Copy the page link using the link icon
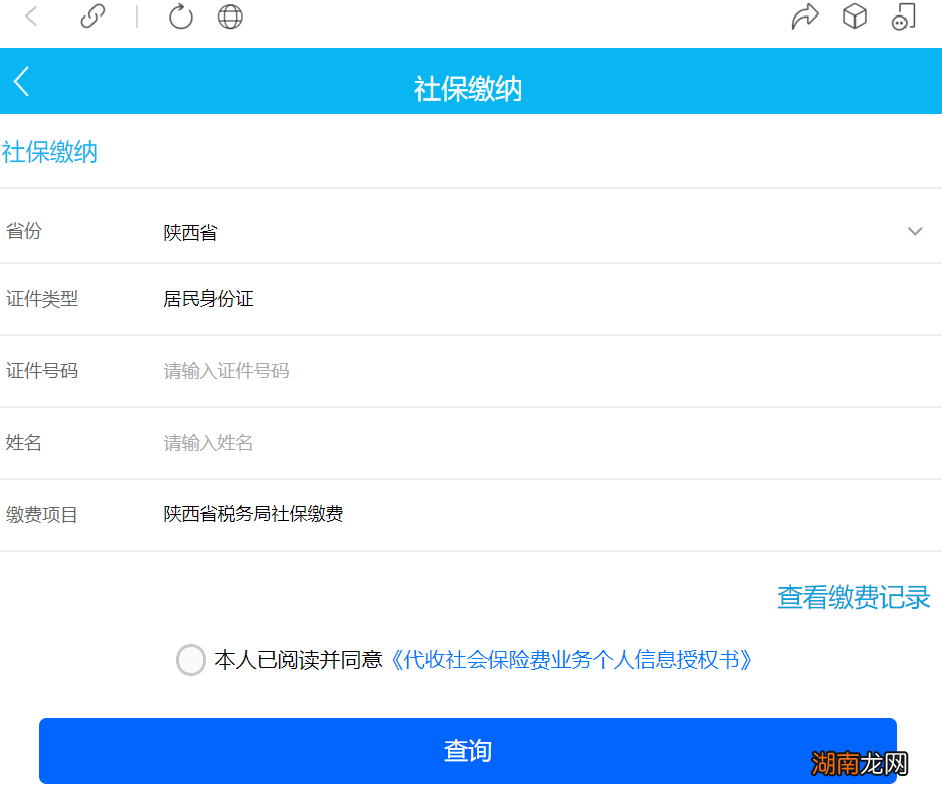Screen dimensions: 942x790 tap(93, 16)
